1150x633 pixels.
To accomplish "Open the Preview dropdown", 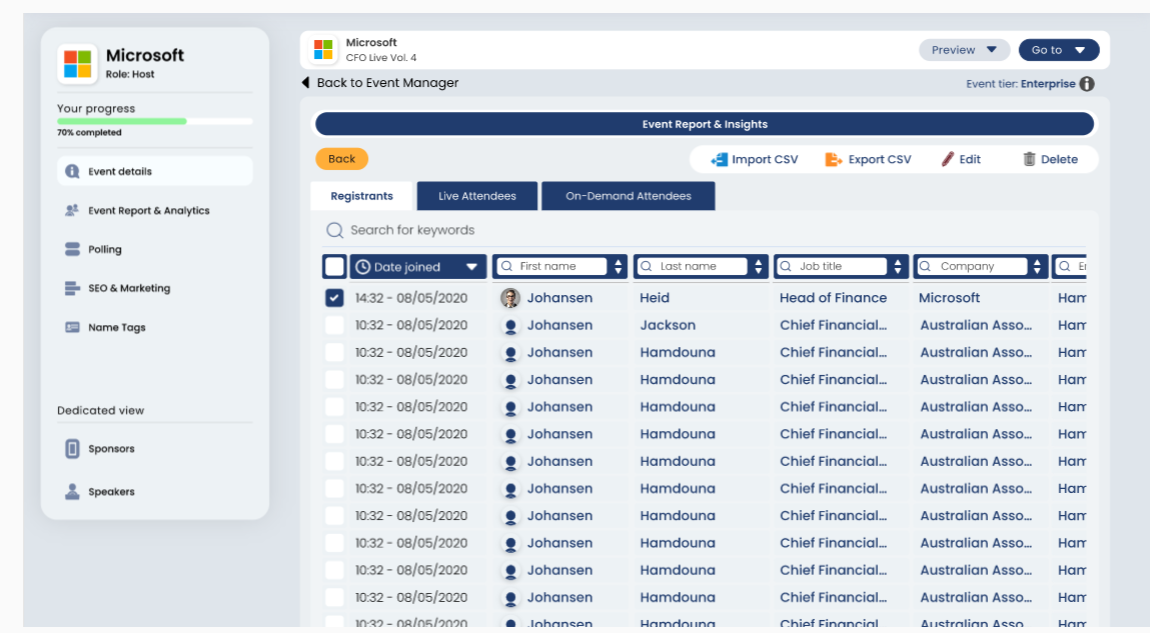I will click(x=963, y=50).
